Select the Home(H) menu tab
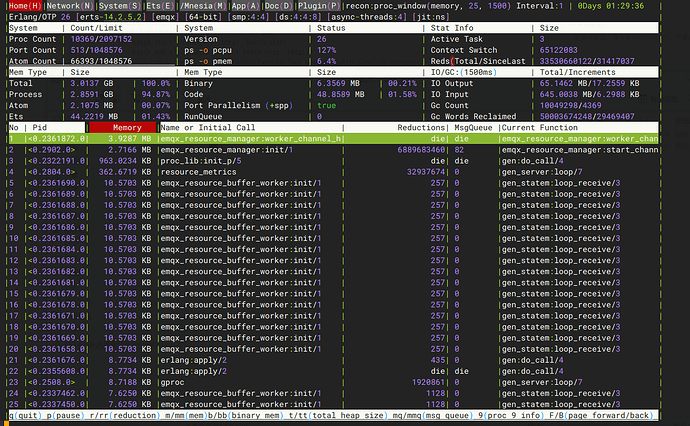The height and width of the screenshot is (426, 690). pyautogui.click(x=25, y=6)
